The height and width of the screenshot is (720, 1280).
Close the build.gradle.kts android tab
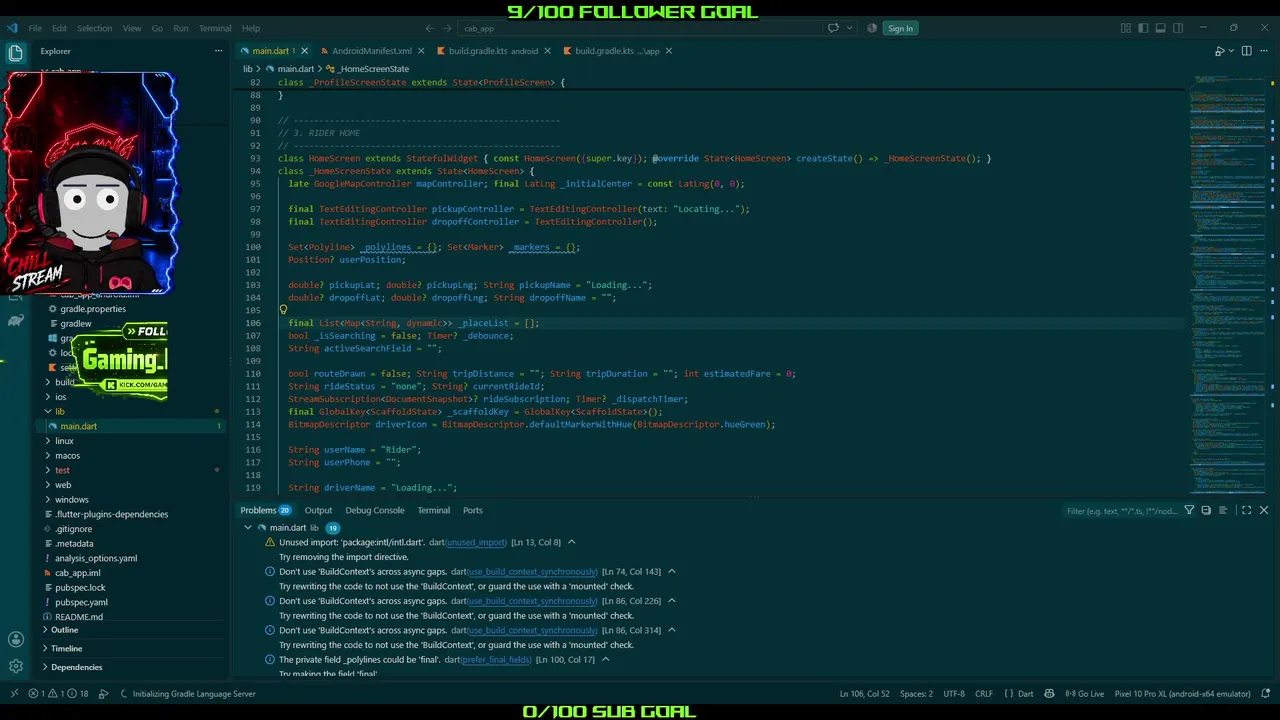pyautogui.click(x=548, y=50)
